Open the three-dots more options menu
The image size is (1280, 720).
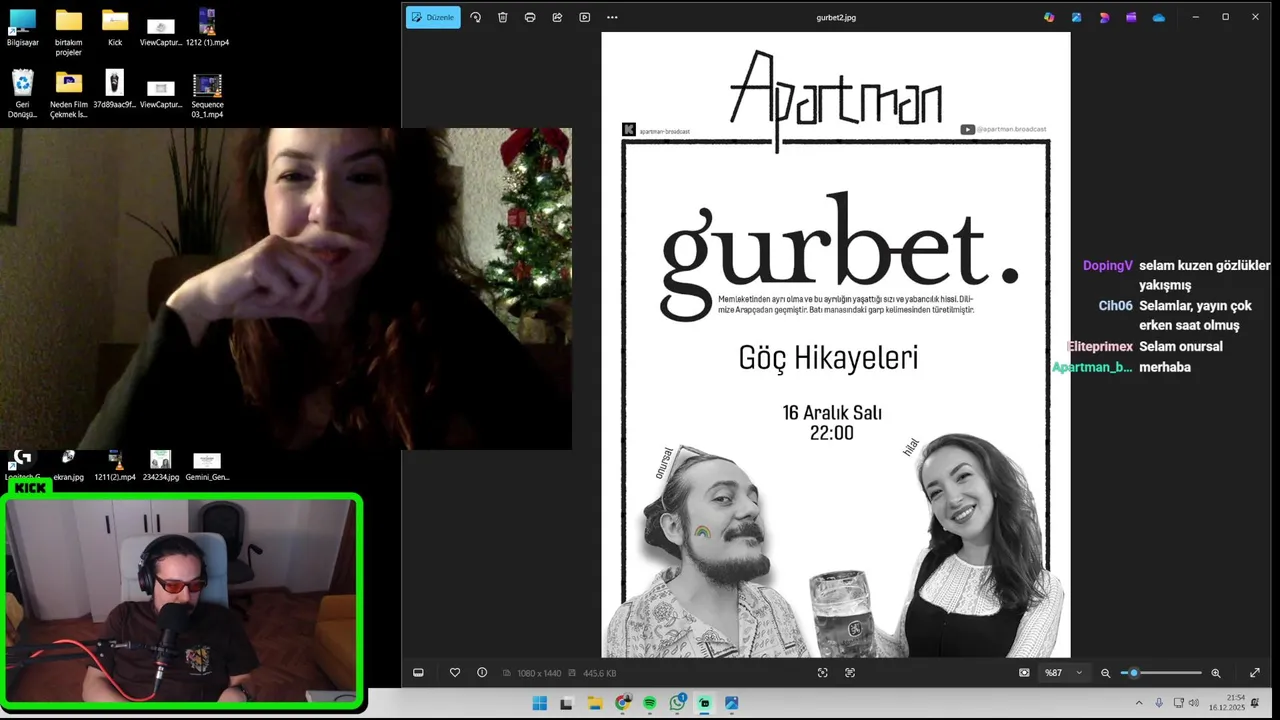pos(612,17)
